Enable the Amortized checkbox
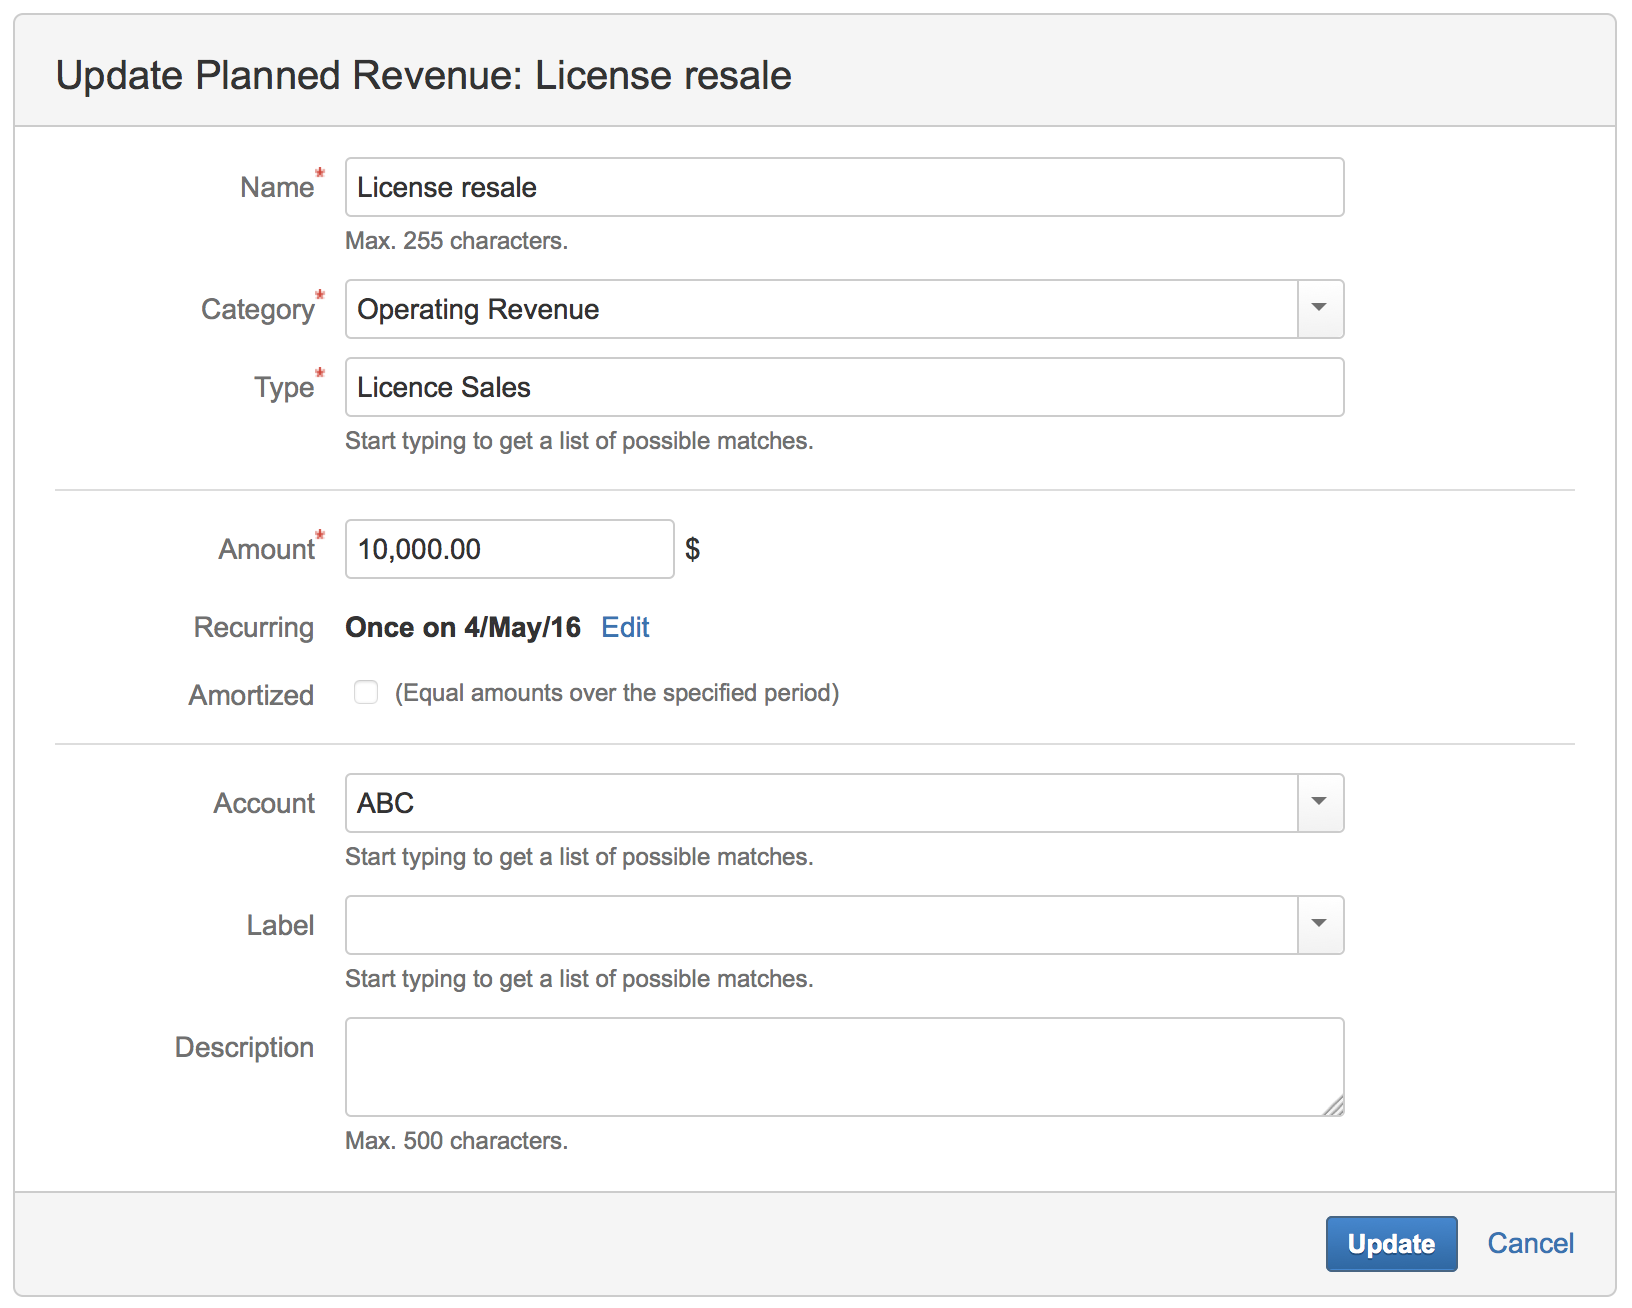 coord(366,693)
